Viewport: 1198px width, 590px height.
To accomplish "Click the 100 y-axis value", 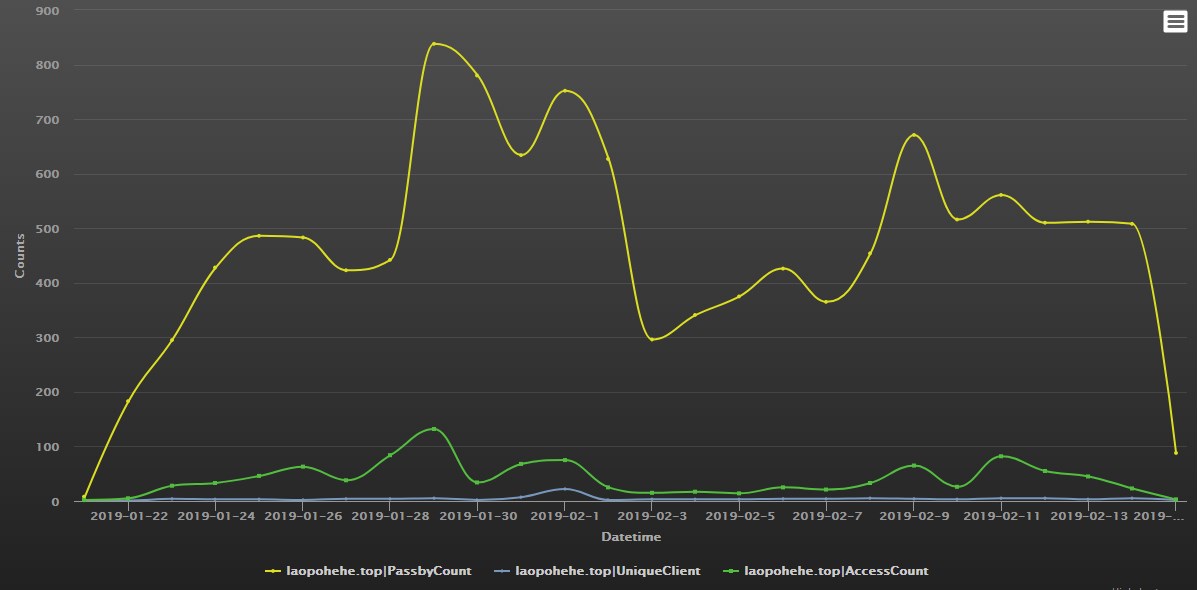I will click(48, 446).
